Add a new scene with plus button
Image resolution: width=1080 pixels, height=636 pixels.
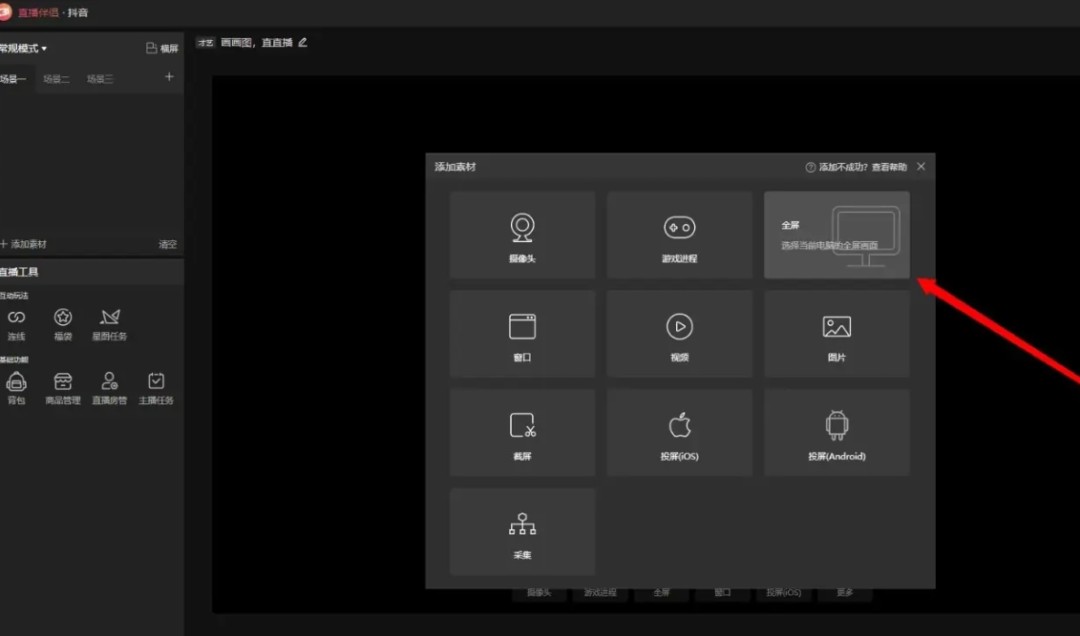click(x=169, y=77)
